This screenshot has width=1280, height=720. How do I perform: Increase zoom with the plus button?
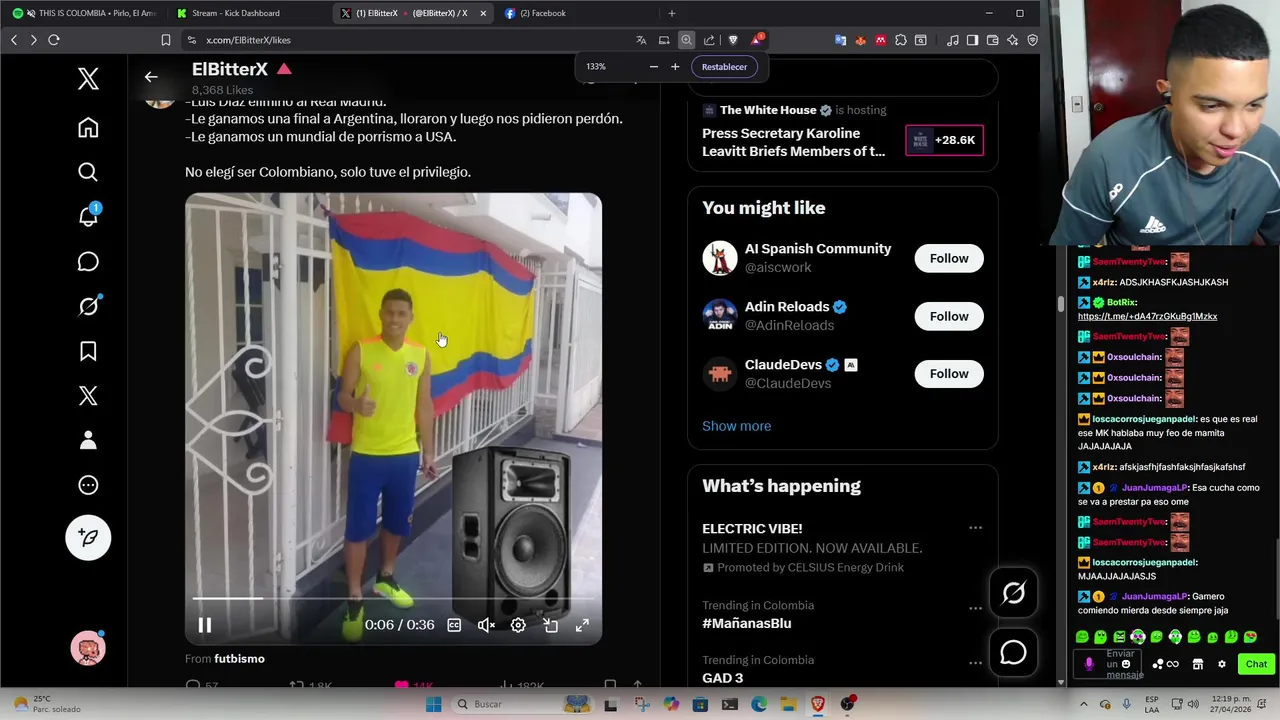675,67
